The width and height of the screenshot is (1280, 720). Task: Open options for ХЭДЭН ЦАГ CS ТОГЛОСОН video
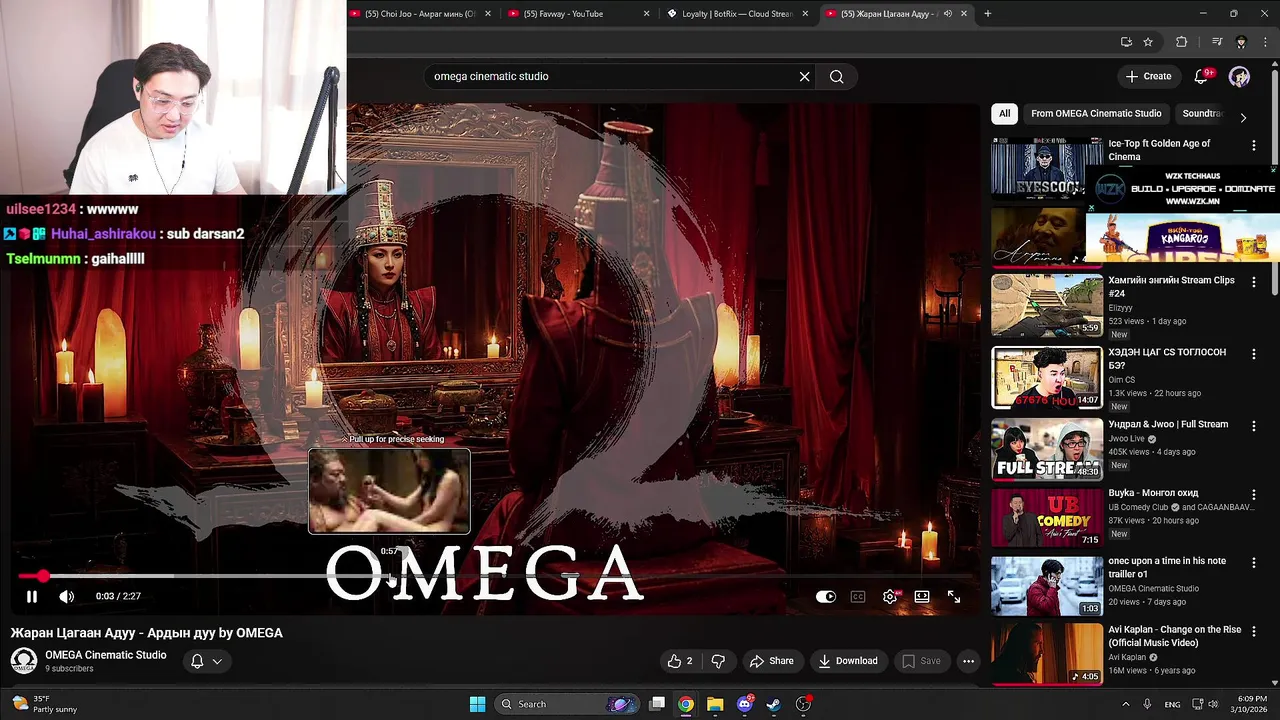click(1254, 354)
